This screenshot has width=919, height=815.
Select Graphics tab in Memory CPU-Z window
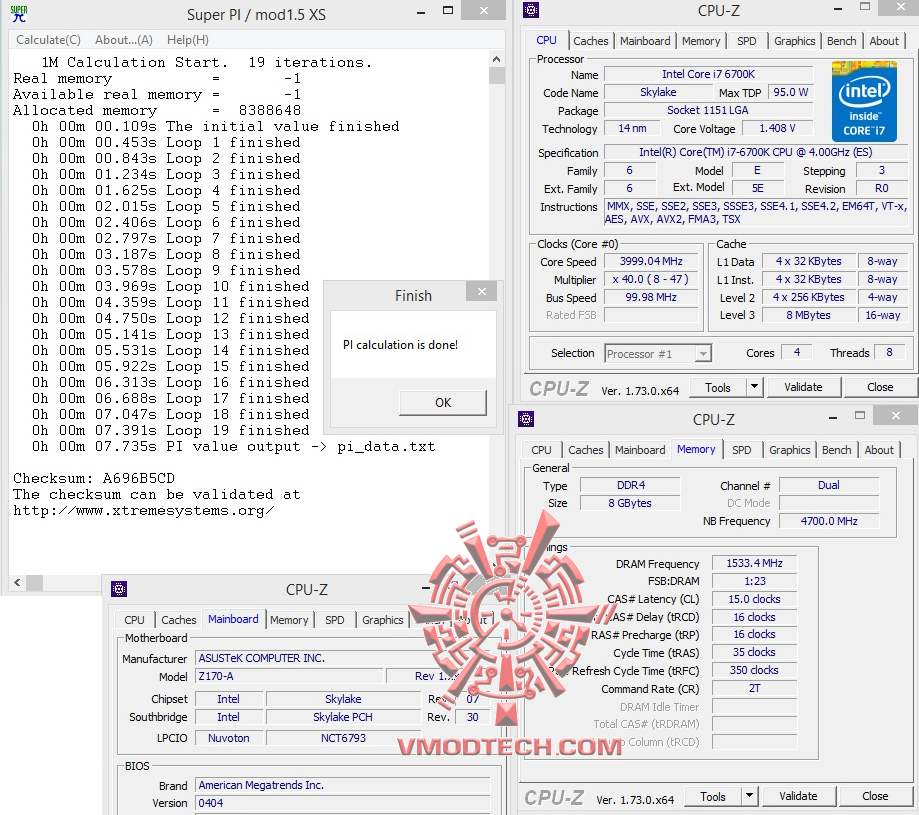pyautogui.click(x=789, y=450)
